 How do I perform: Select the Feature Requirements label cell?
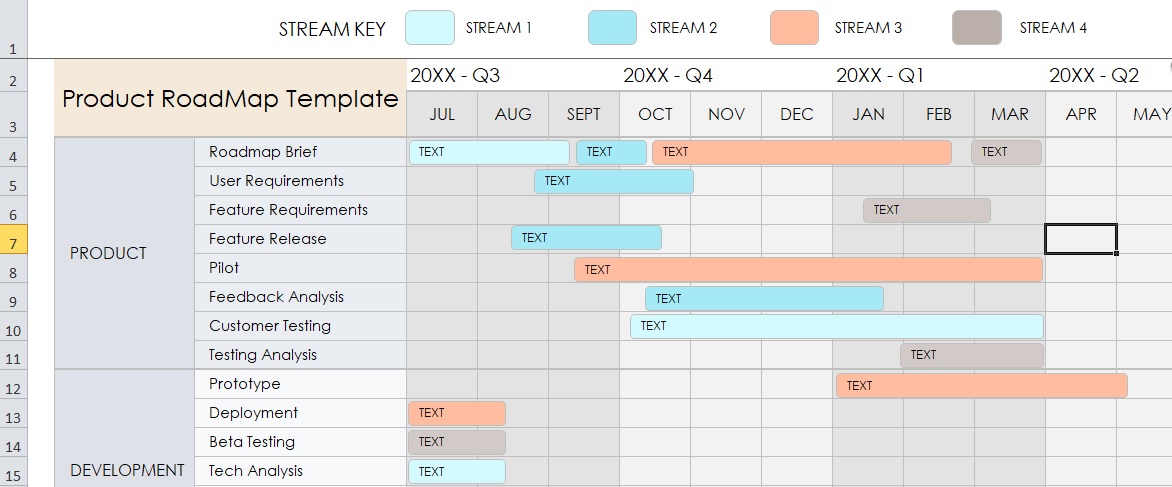[300, 210]
